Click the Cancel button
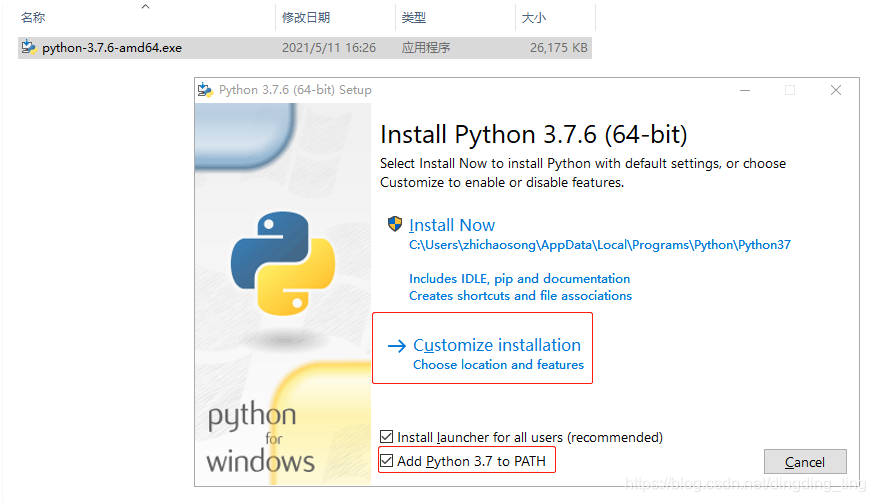 (x=805, y=462)
